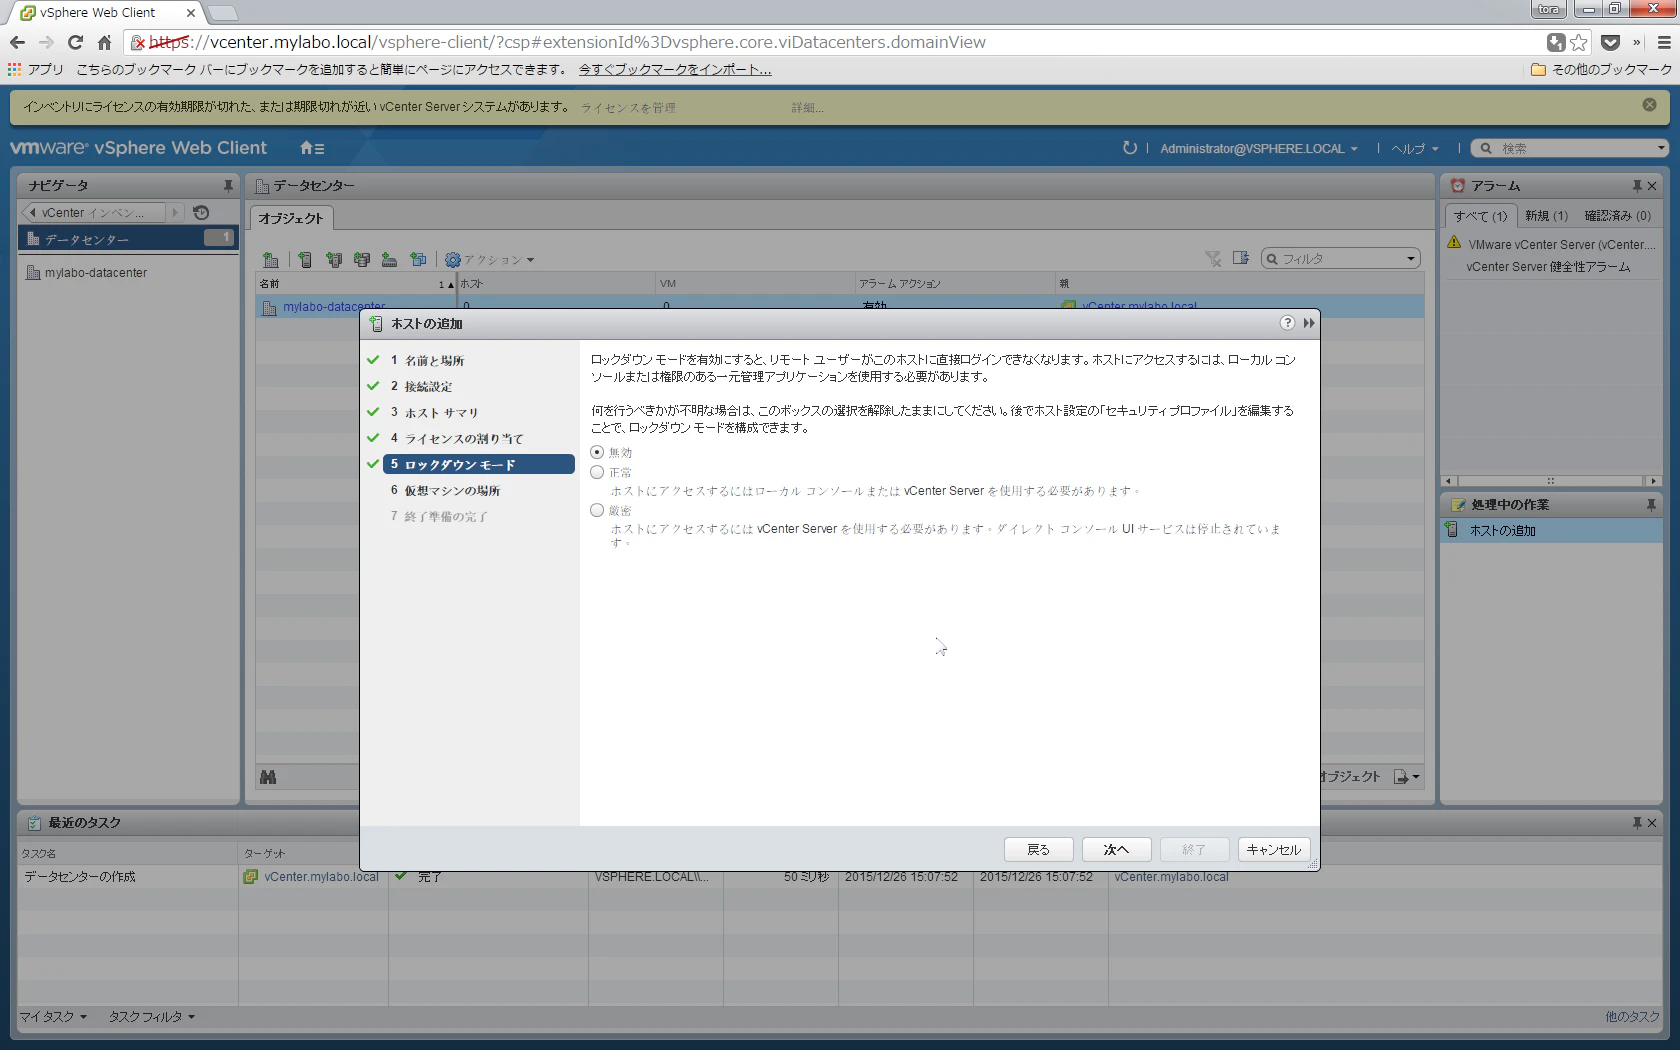Screen dimensions: 1680x1050
Task: Pin the 最近のタスク recent tasks panel
Action: click(1637, 822)
